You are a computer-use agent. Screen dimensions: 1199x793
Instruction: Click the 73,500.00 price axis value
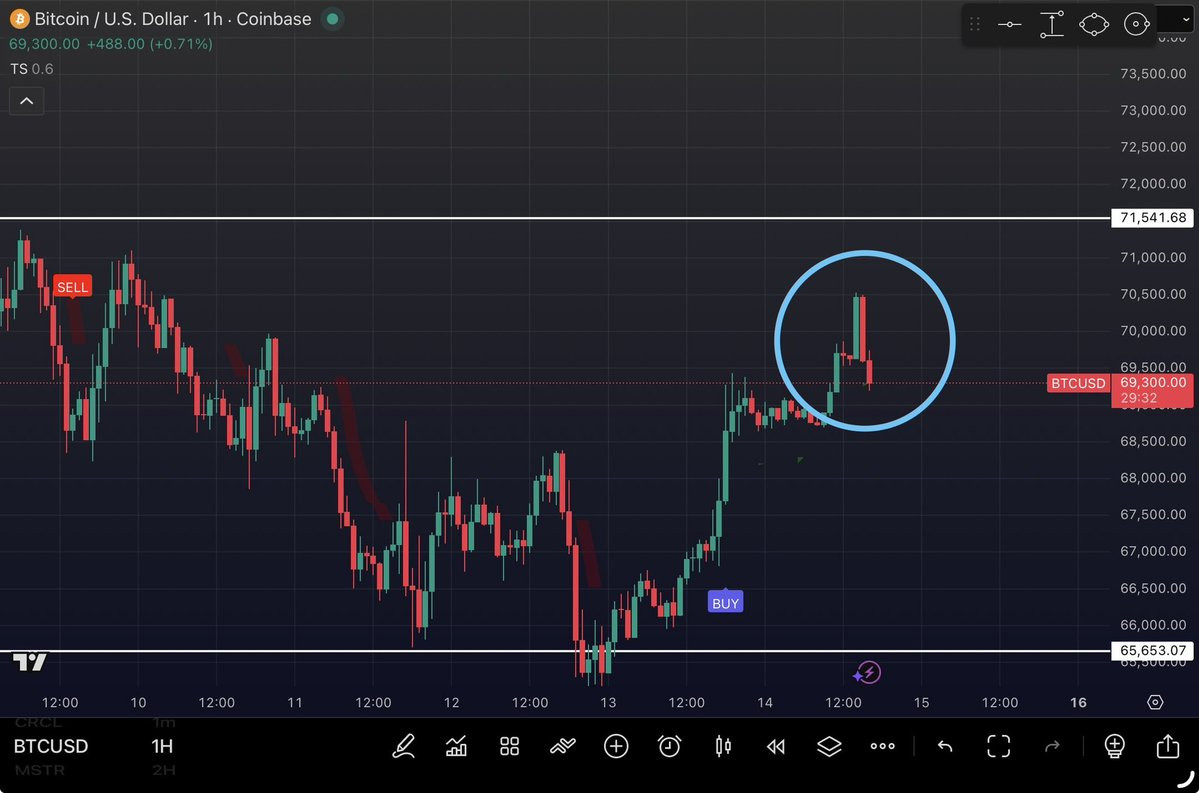(x=1153, y=73)
